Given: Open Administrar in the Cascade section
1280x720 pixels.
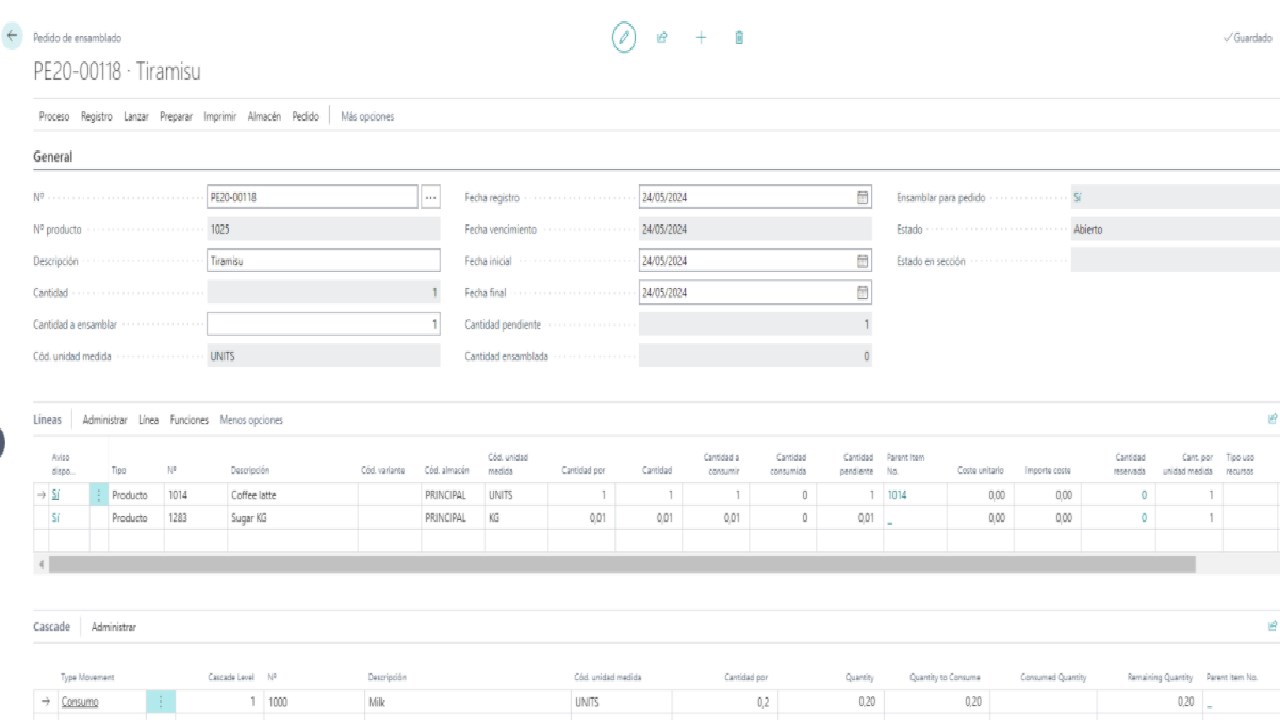Looking at the screenshot, I should click(x=114, y=627).
